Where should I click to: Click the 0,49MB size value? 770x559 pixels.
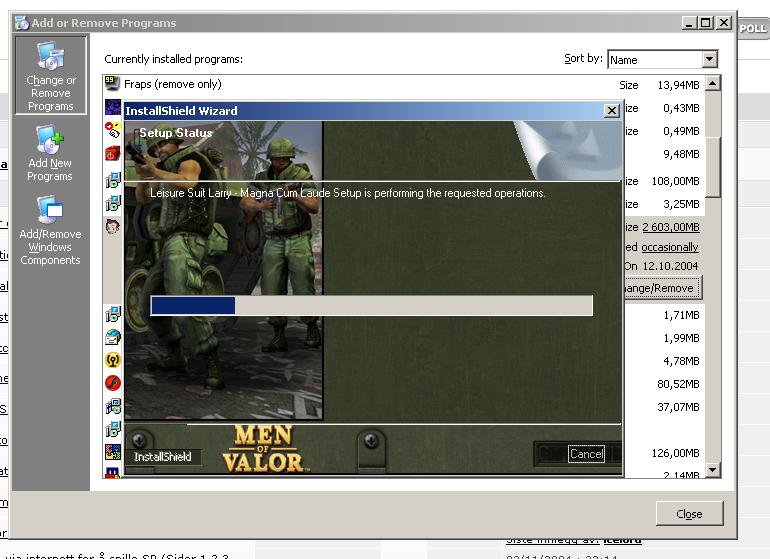tap(681, 131)
